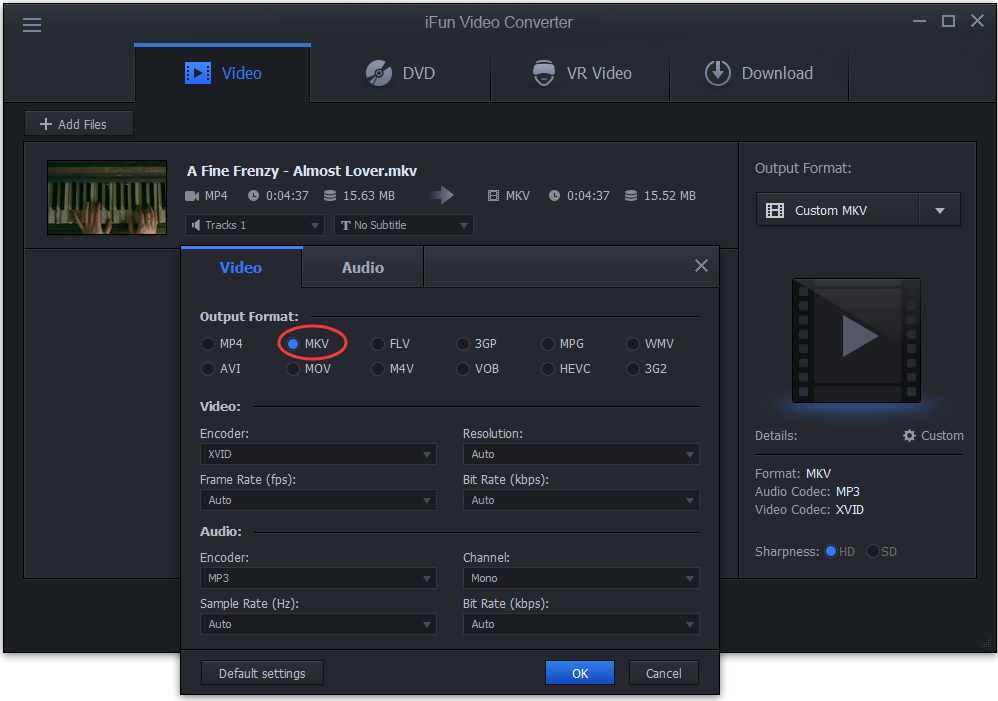Click the gear icon next to Custom
Screen dimensions: 998x701
pyautogui.click(x=910, y=435)
